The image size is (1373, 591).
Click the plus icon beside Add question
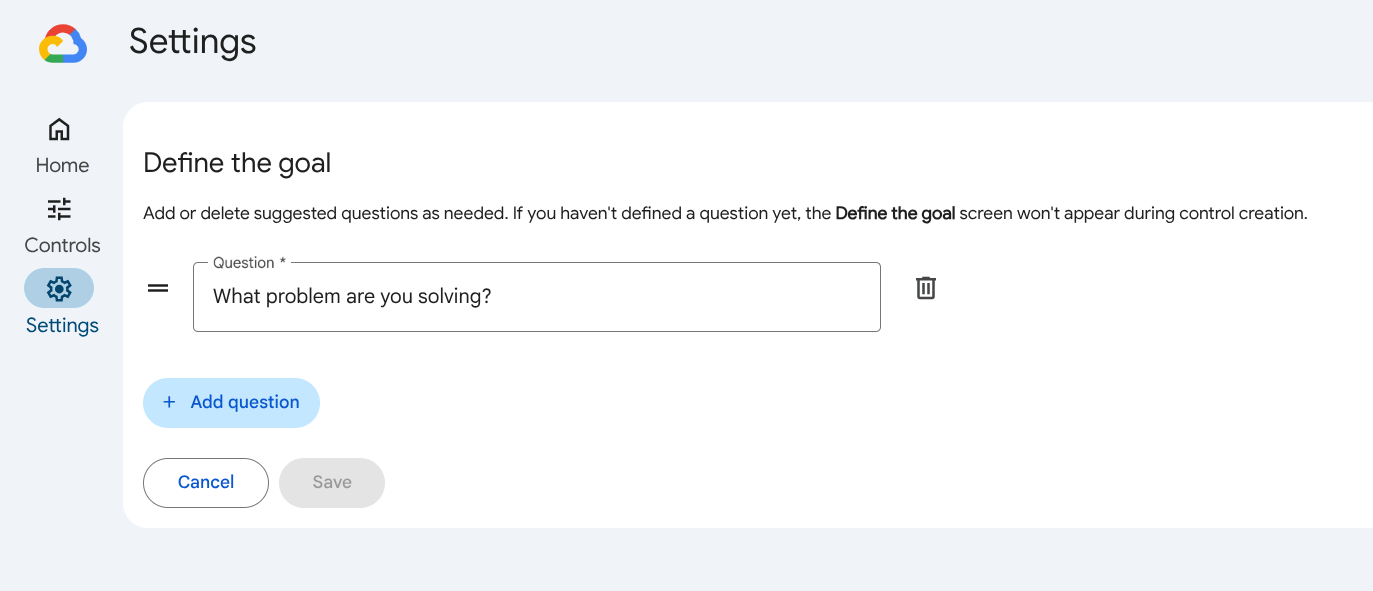[168, 402]
